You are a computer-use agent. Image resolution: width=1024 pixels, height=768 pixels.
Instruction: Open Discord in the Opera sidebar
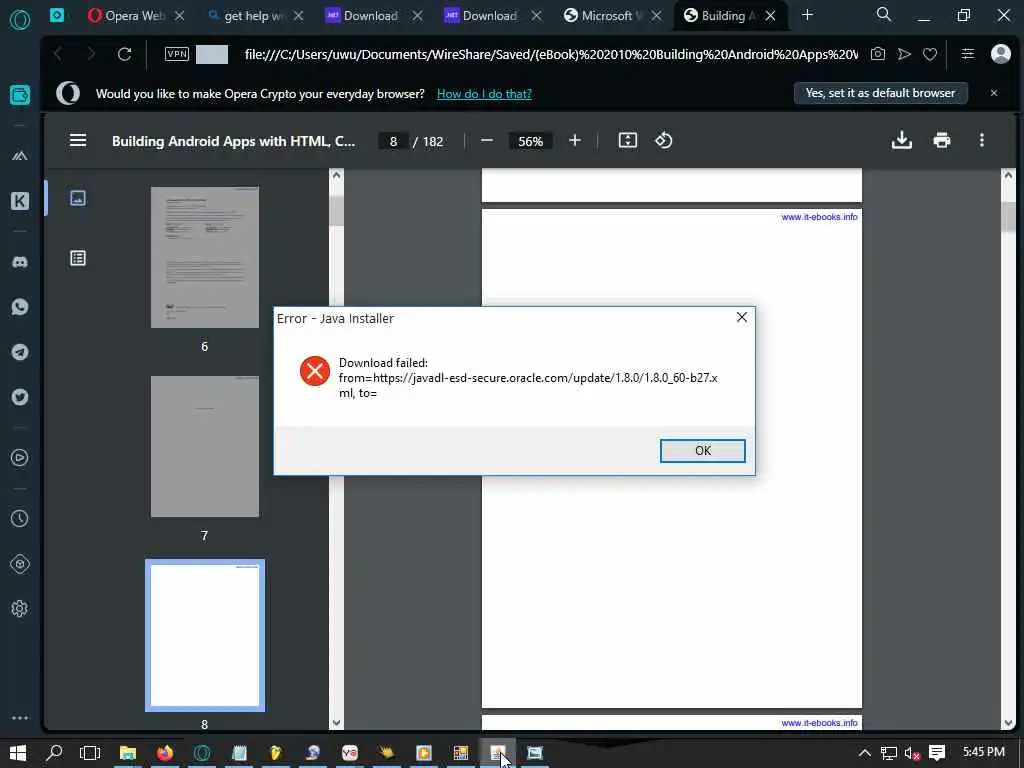[20, 262]
